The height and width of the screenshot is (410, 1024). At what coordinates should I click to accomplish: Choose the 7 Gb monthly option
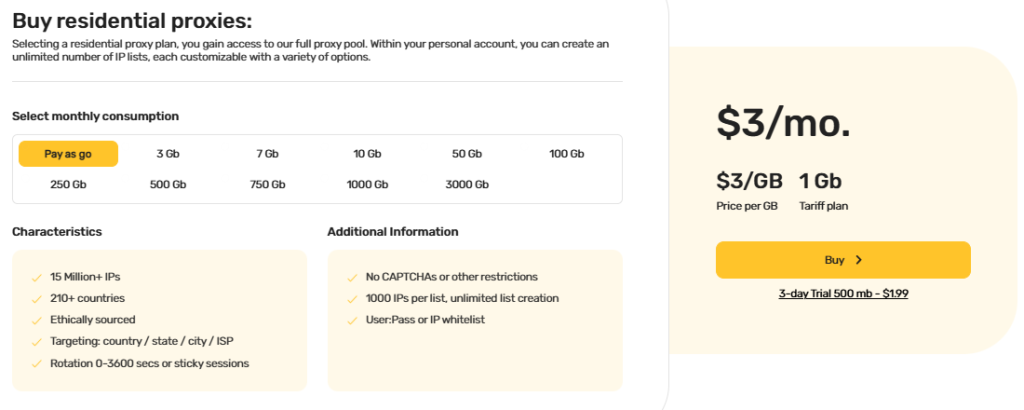(267, 154)
